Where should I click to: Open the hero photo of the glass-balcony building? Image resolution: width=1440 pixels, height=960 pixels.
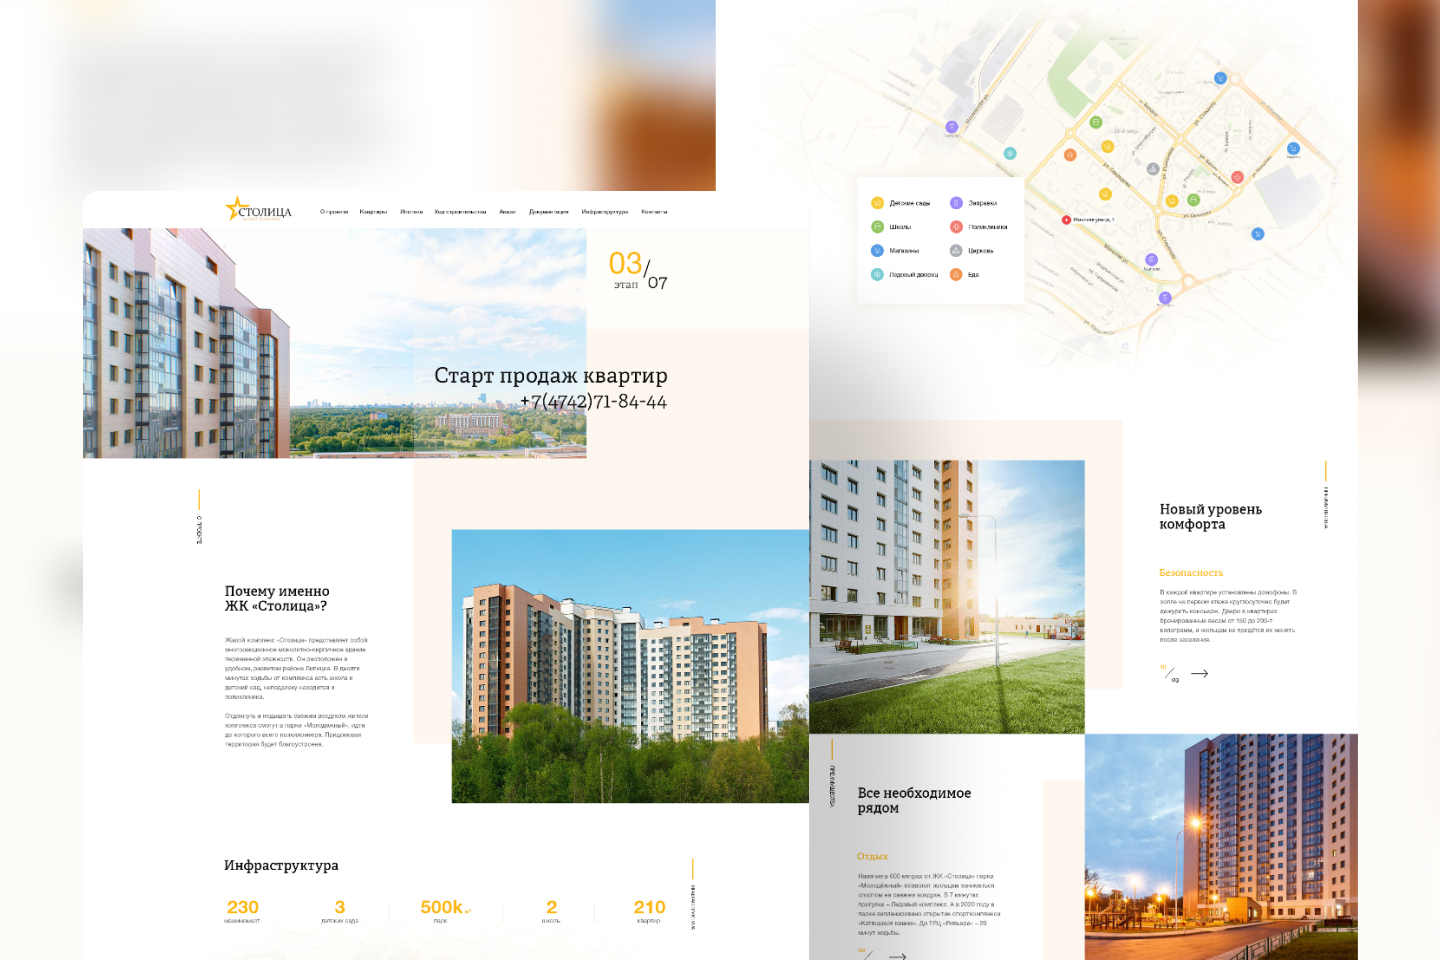click(x=334, y=343)
